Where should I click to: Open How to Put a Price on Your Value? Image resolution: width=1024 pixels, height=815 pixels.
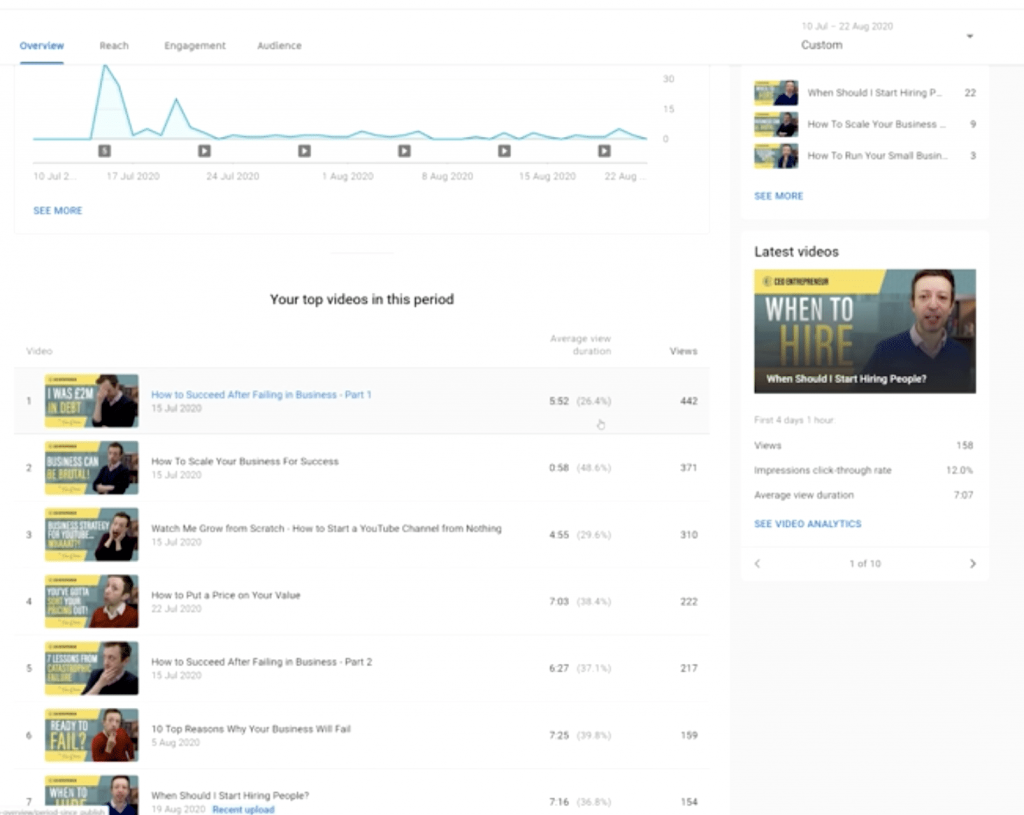point(226,595)
